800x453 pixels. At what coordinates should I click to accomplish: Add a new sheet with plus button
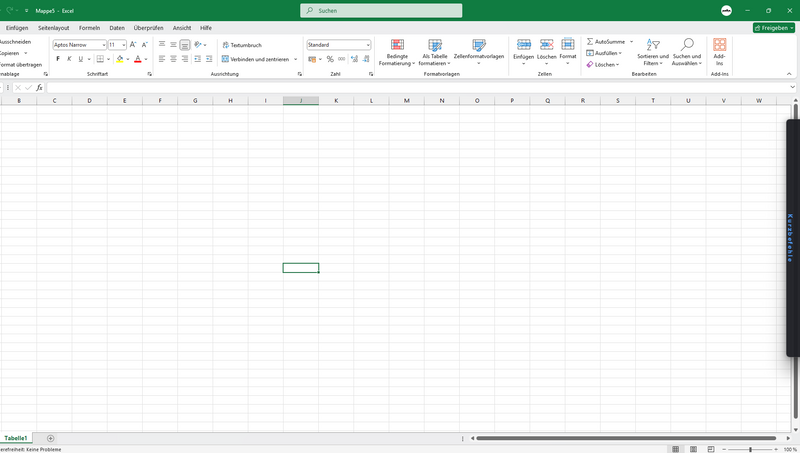coord(51,438)
